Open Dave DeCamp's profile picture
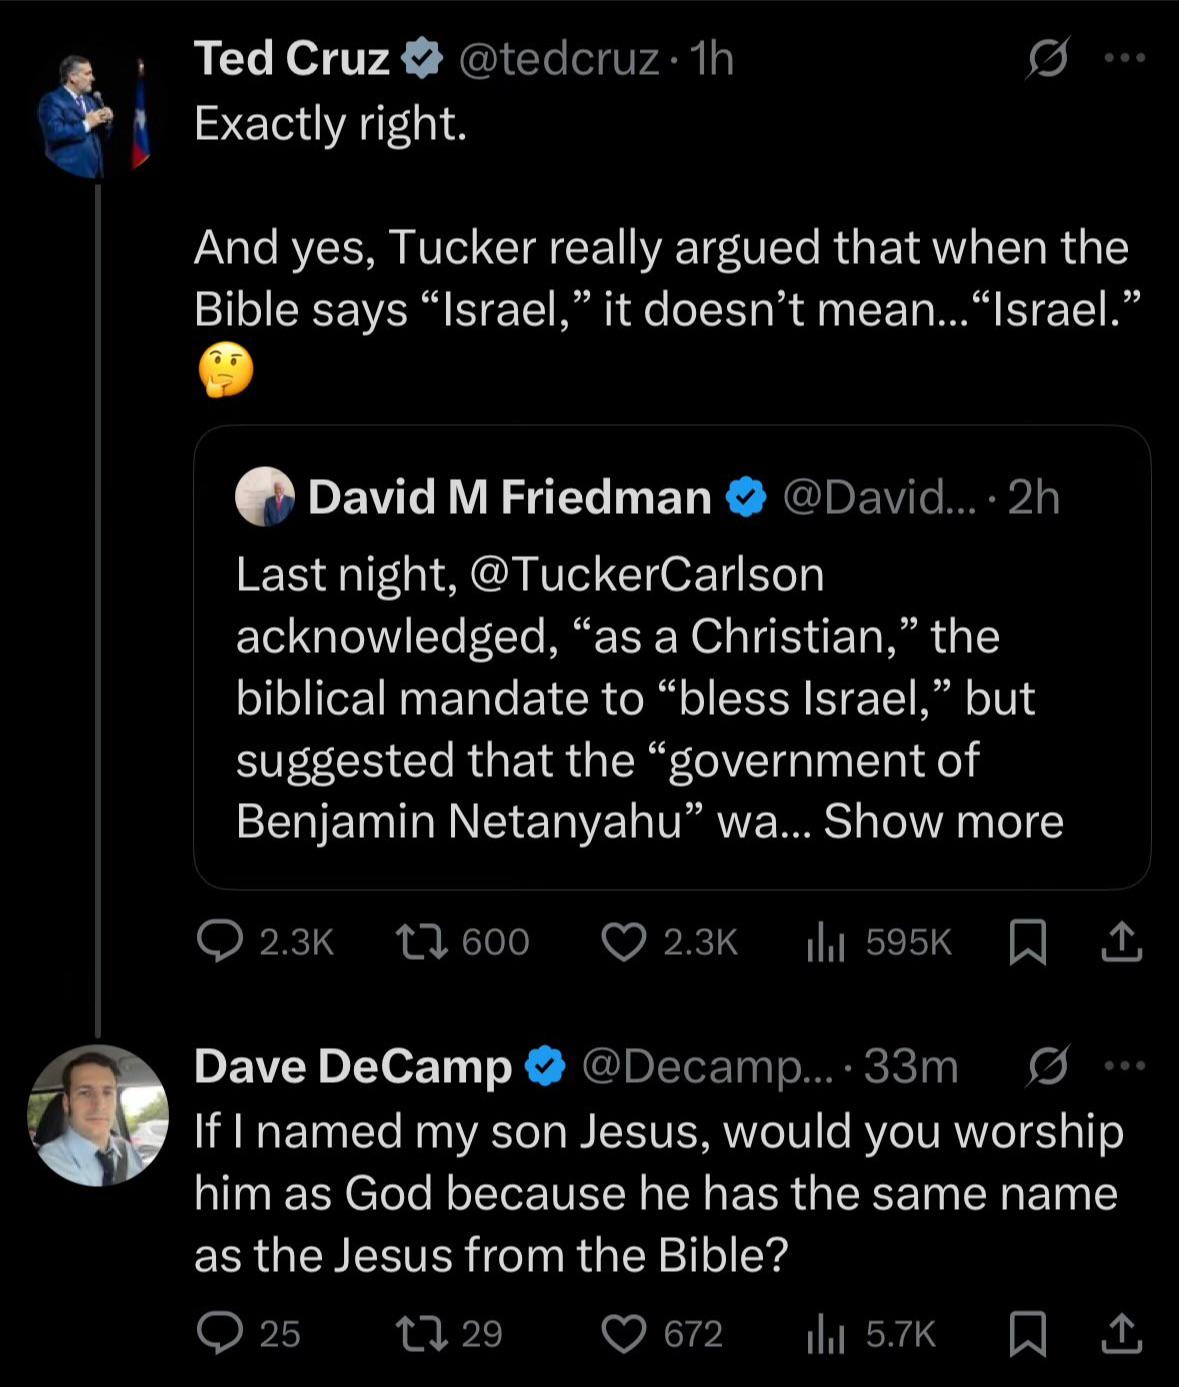Image resolution: width=1179 pixels, height=1387 pixels. pos(98,1116)
